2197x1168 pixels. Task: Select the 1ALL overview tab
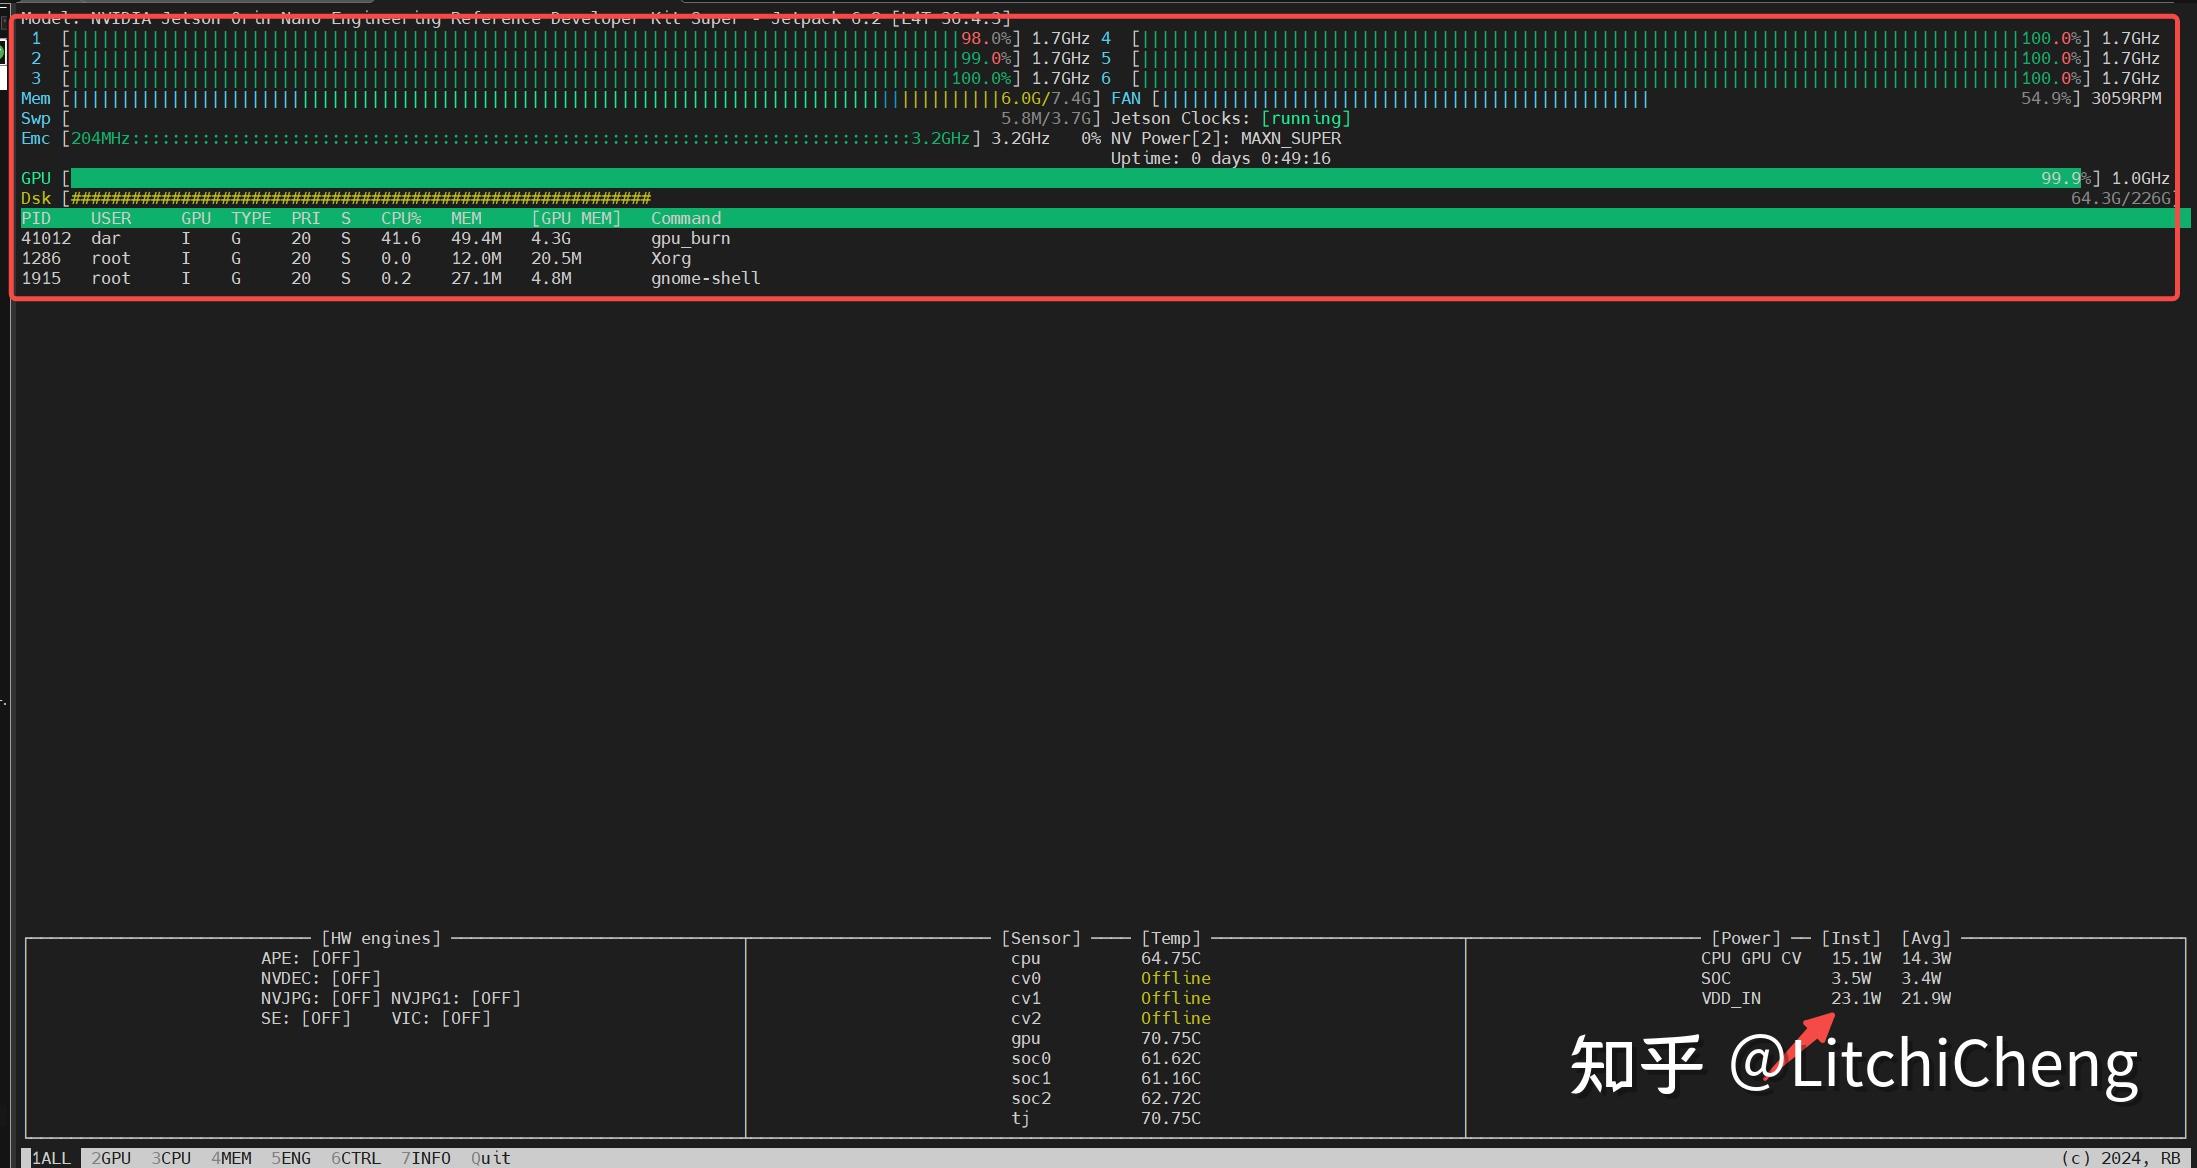50,1158
